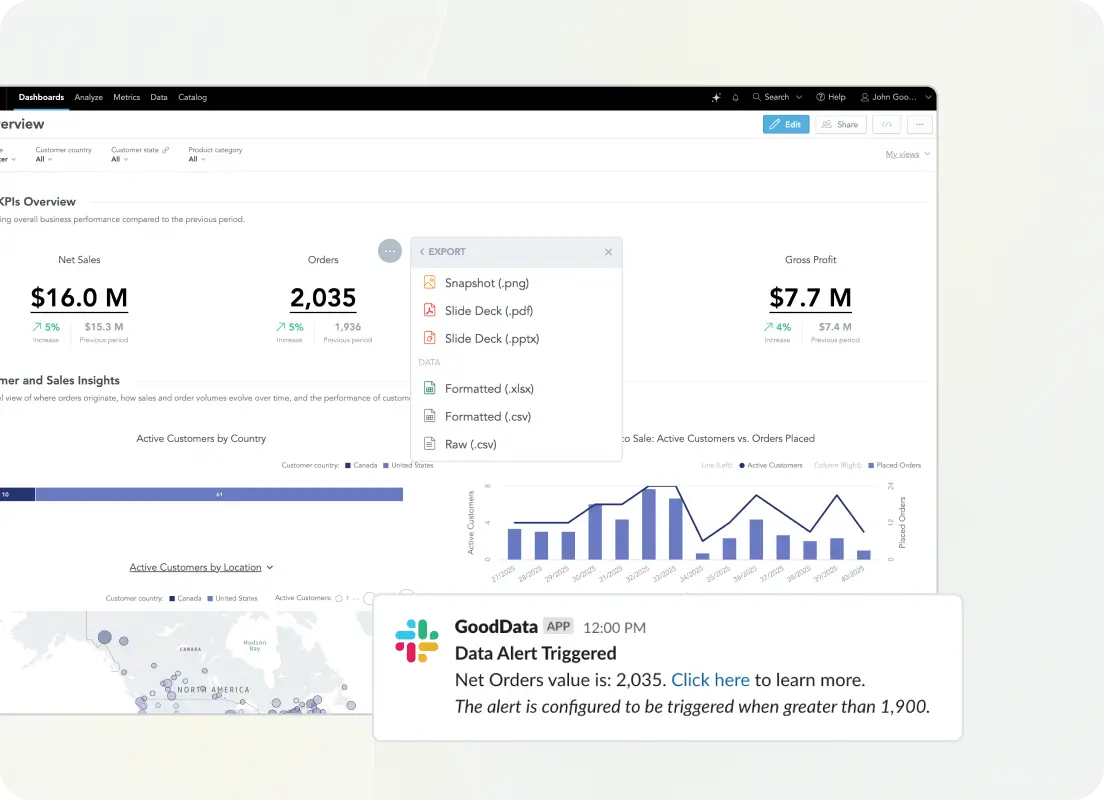
Task: Toggle Canada legend in Active Customers by Country
Action: point(361,465)
